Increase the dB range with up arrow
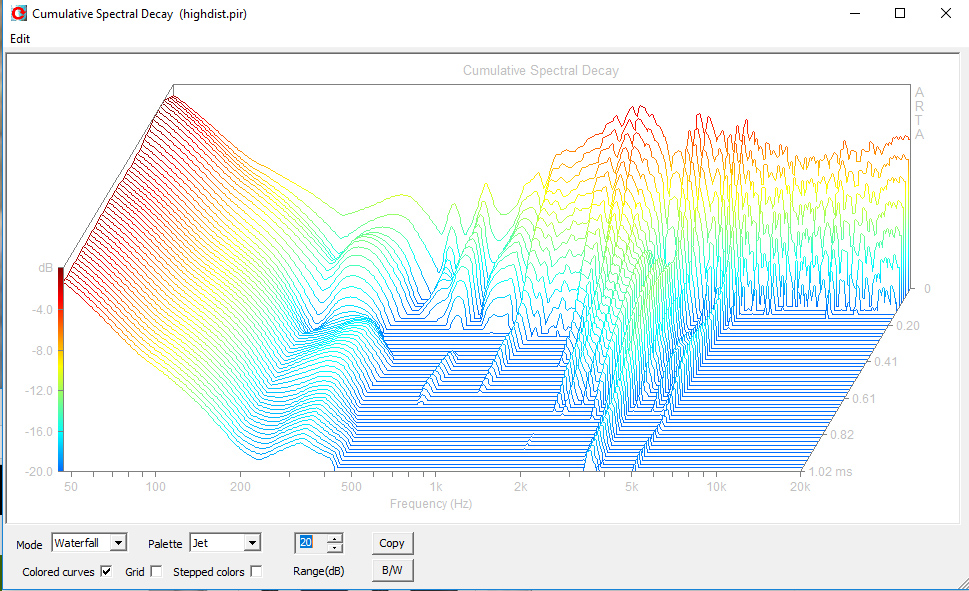969x591 pixels. (x=334, y=538)
